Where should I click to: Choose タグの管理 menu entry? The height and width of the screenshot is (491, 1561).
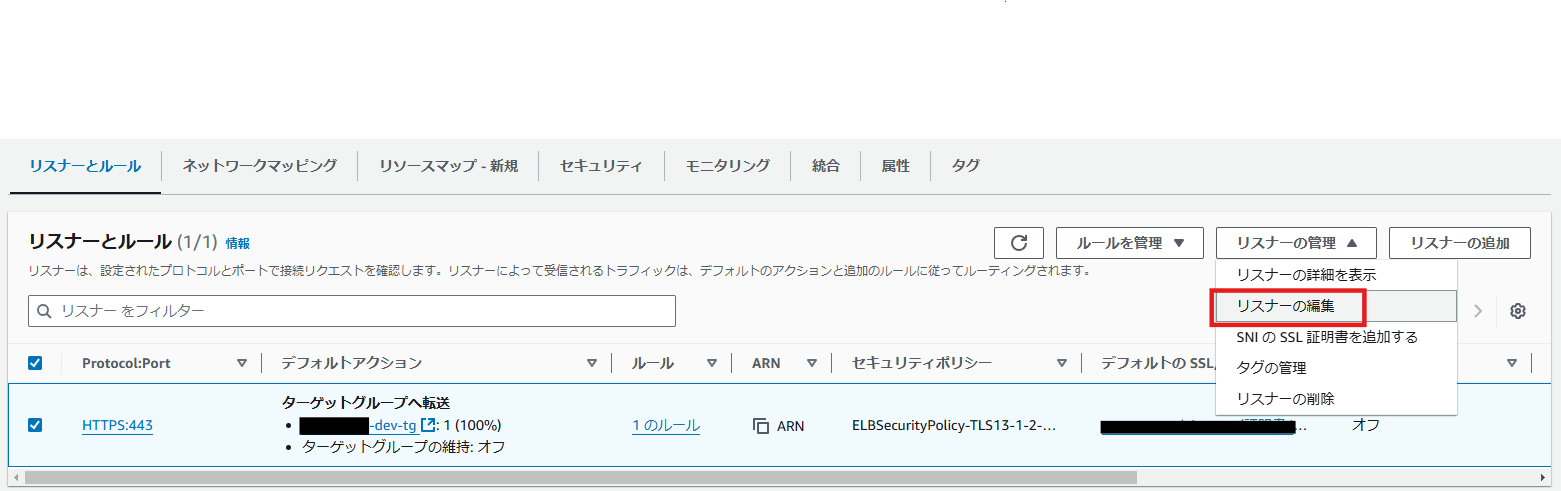[1336, 368]
